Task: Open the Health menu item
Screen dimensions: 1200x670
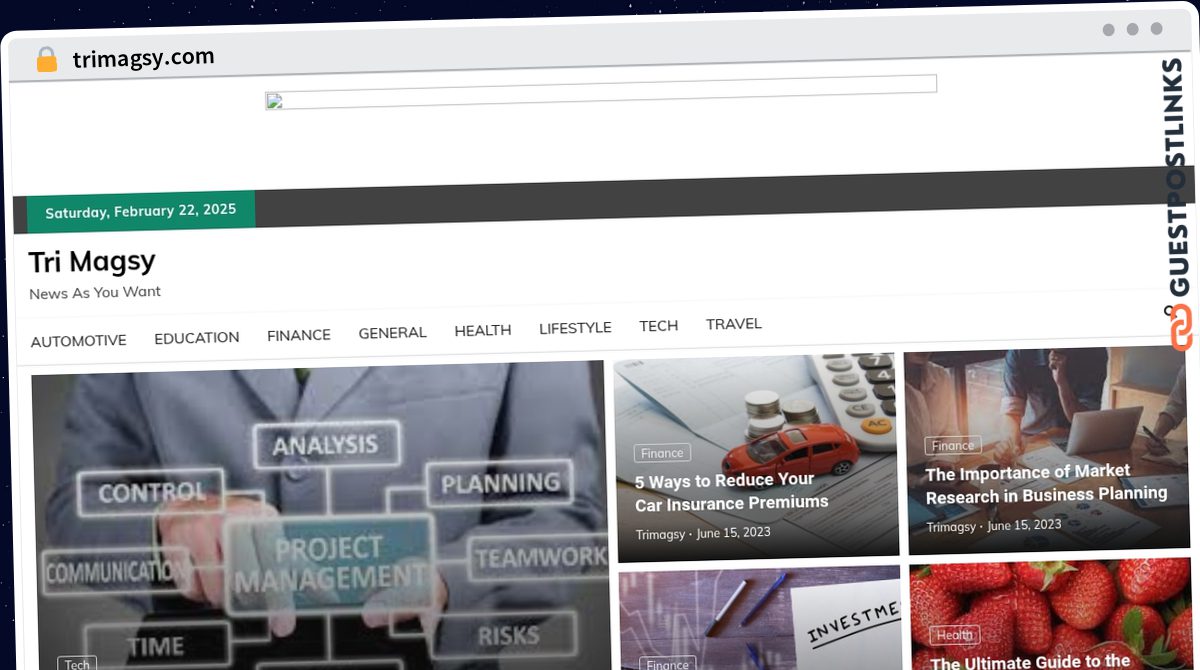Action: coord(483,330)
